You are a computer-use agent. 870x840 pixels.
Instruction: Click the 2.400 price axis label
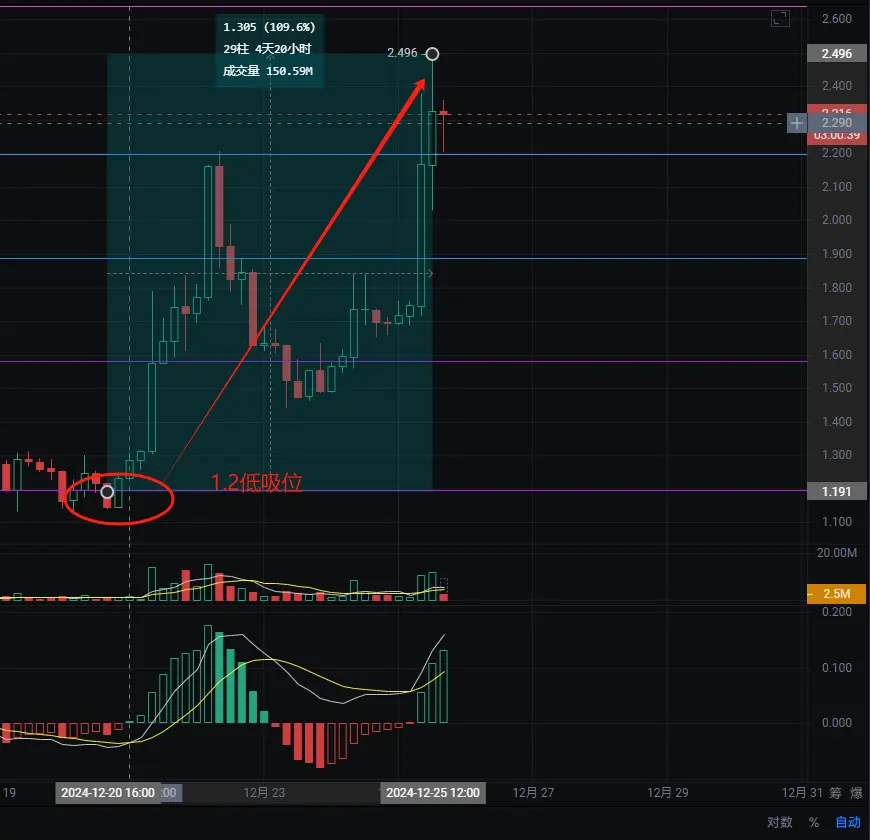click(837, 85)
